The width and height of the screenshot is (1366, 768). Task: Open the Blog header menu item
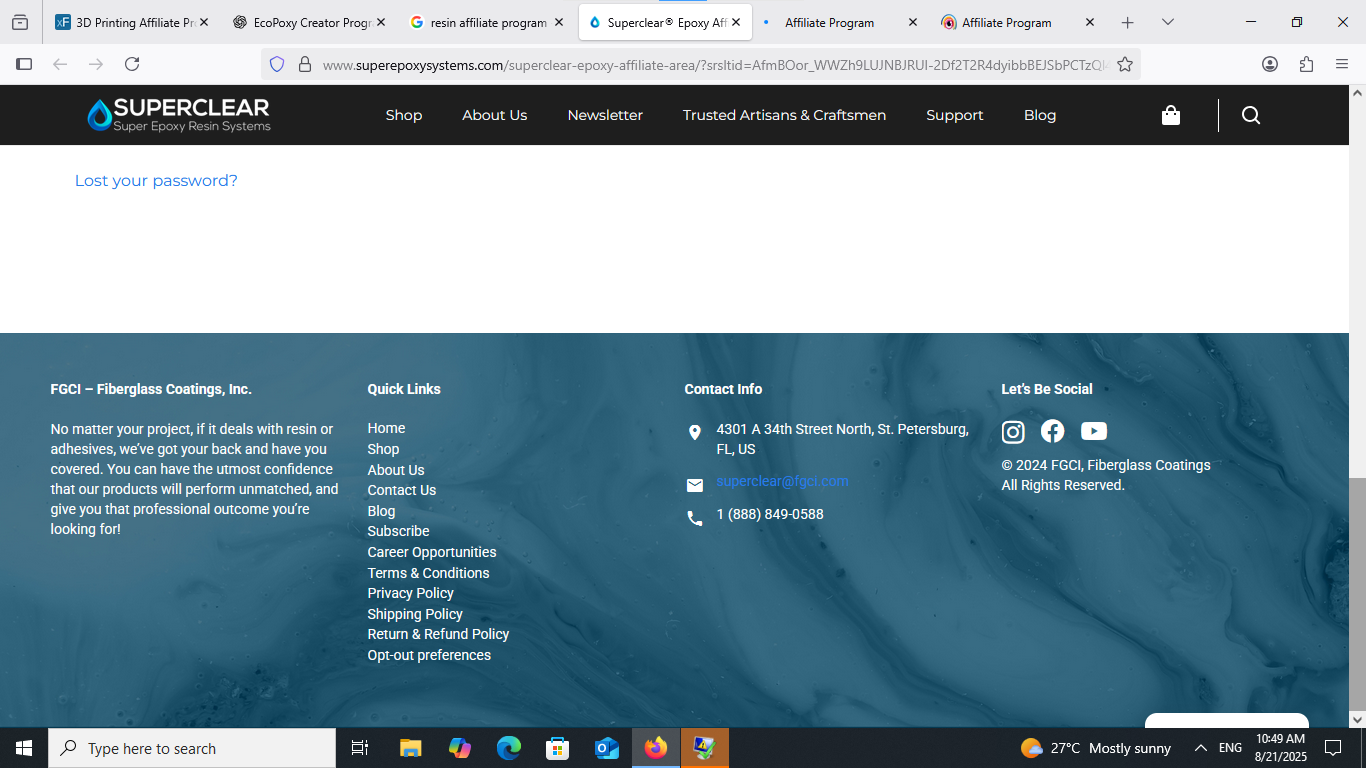[1040, 115]
